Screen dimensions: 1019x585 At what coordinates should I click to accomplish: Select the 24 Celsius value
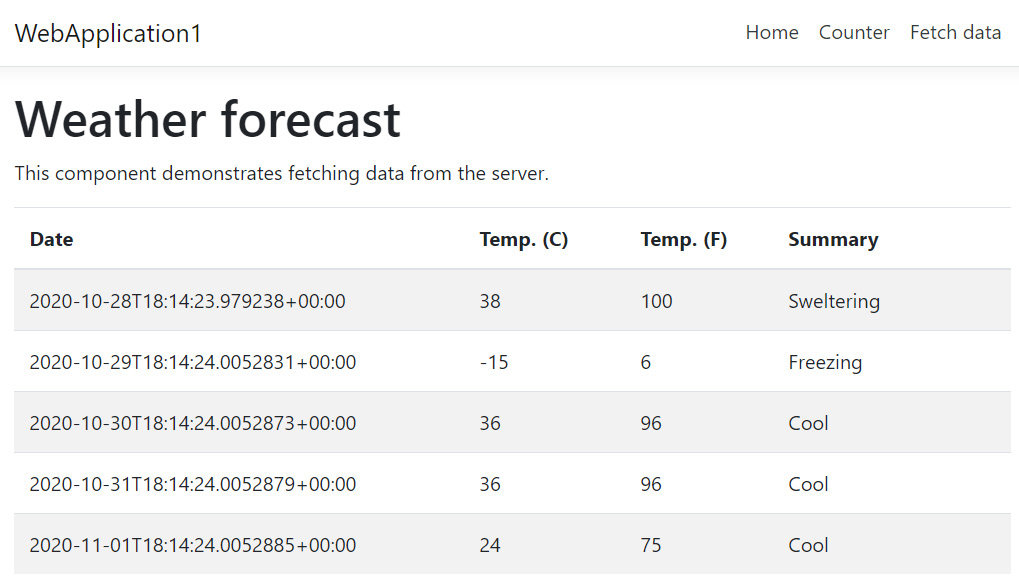click(x=490, y=545)
